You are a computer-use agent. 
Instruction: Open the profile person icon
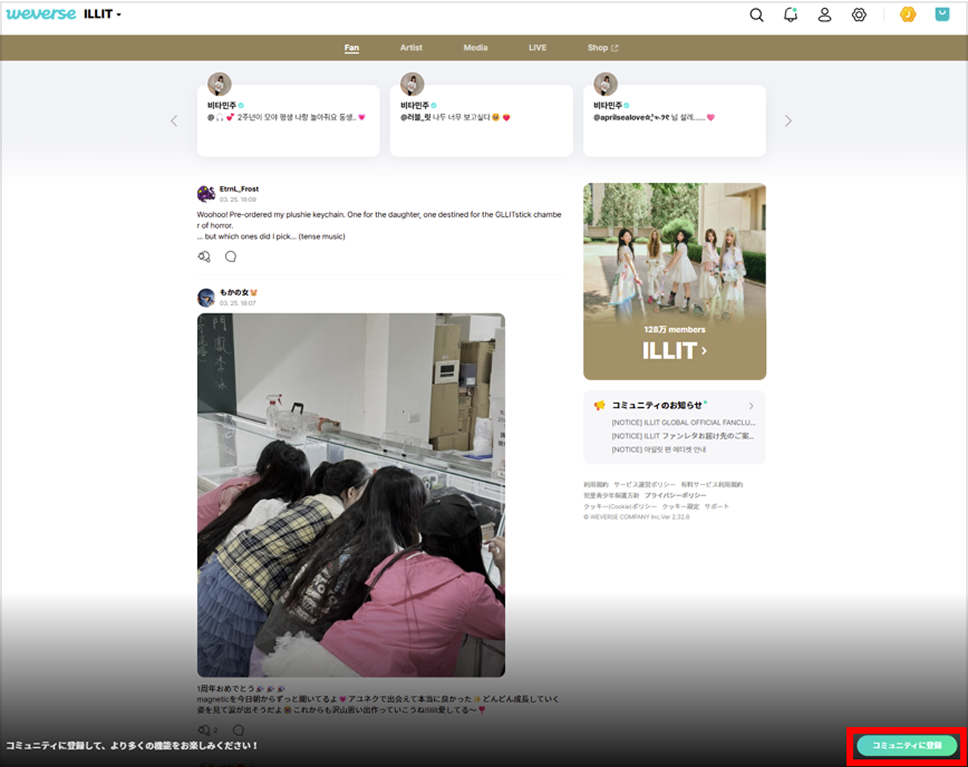(824, 15)
